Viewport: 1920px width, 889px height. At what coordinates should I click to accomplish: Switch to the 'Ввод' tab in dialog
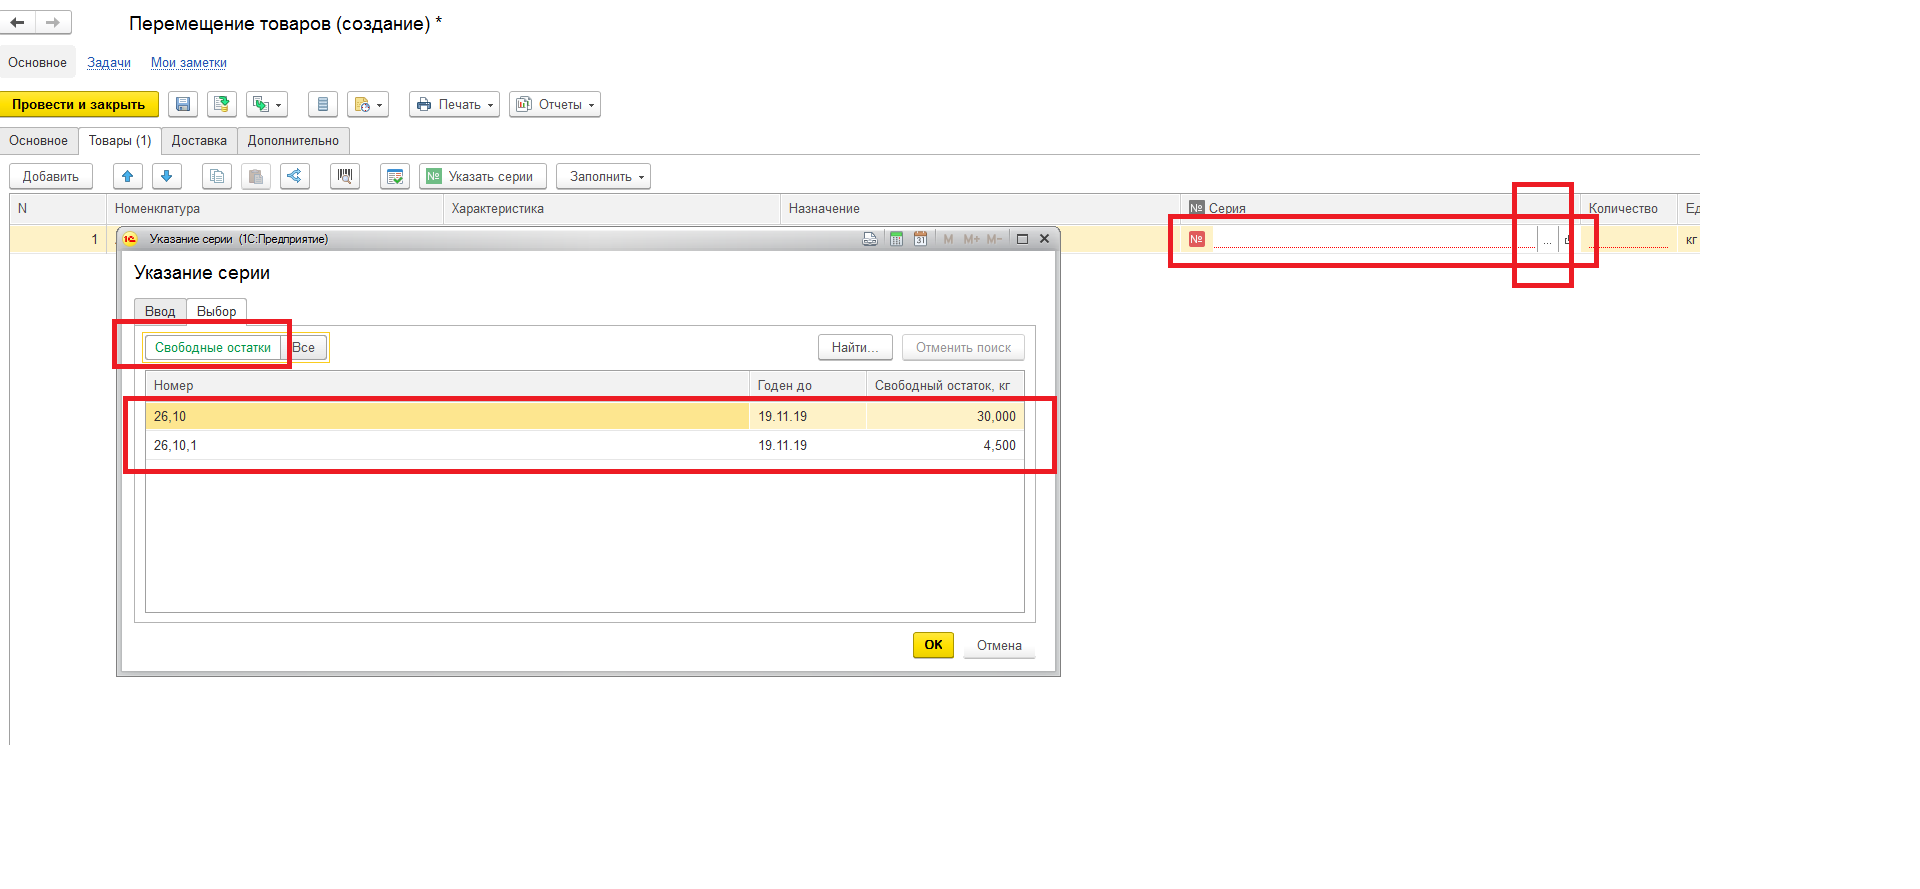click(x=160, y=311)
